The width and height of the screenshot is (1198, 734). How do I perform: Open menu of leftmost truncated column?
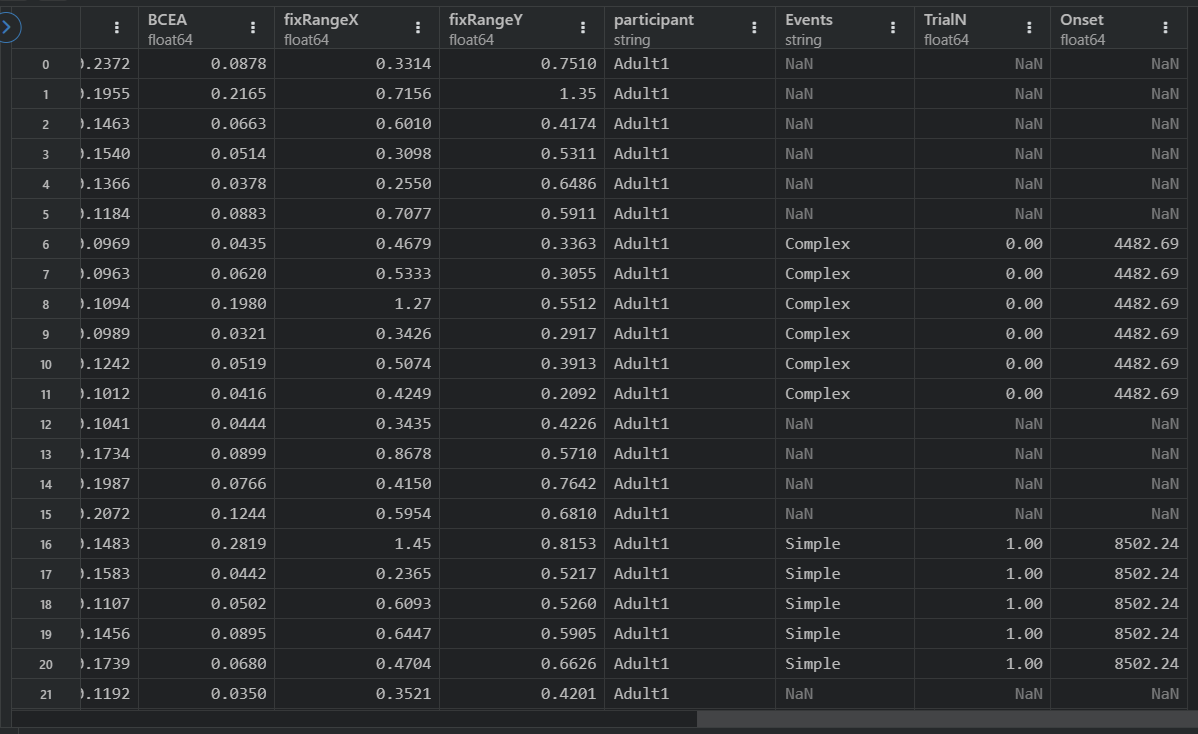pos(117,29)
